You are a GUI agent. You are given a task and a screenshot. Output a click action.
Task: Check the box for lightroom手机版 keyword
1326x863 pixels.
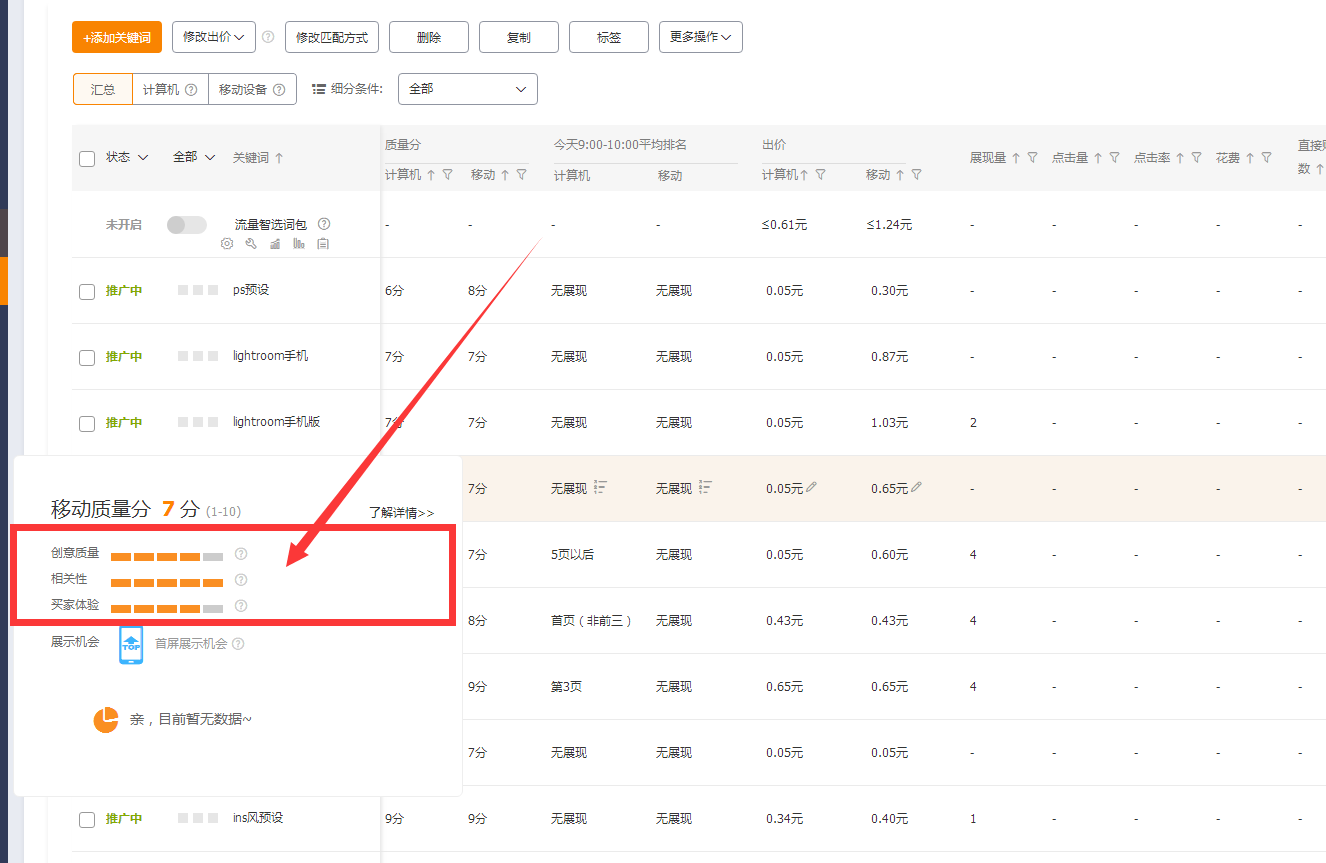(87, 424)
